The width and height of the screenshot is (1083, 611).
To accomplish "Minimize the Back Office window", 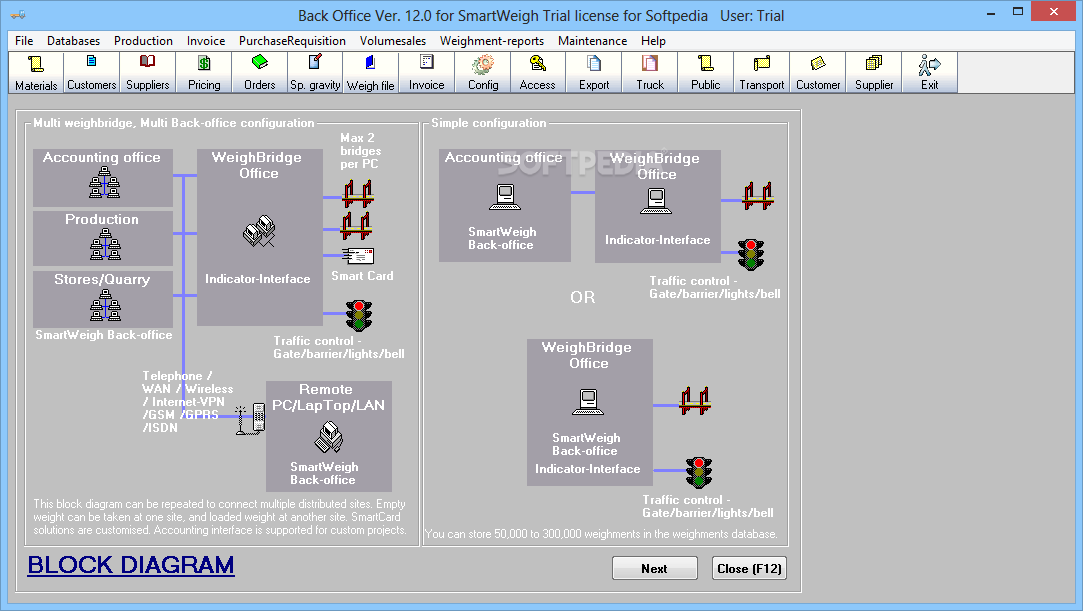I will coord(991,12).
